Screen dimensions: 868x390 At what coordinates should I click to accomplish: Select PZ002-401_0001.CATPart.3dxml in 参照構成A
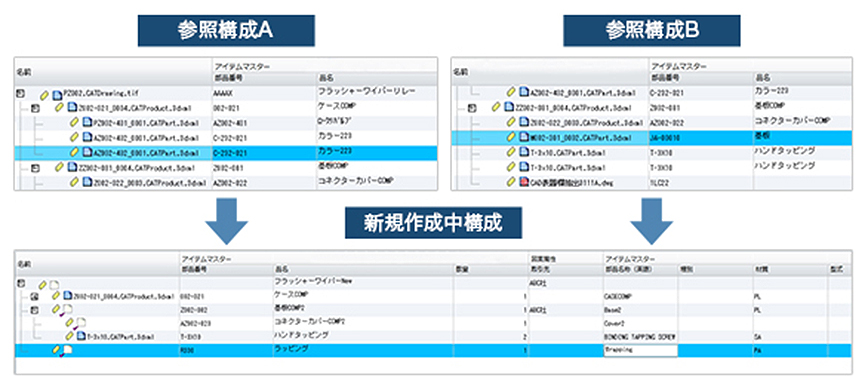coord(147,123)
